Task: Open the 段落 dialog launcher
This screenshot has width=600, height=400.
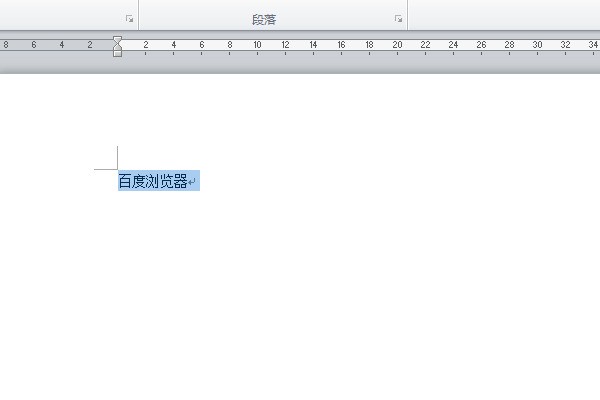Action: pos(398,18)
